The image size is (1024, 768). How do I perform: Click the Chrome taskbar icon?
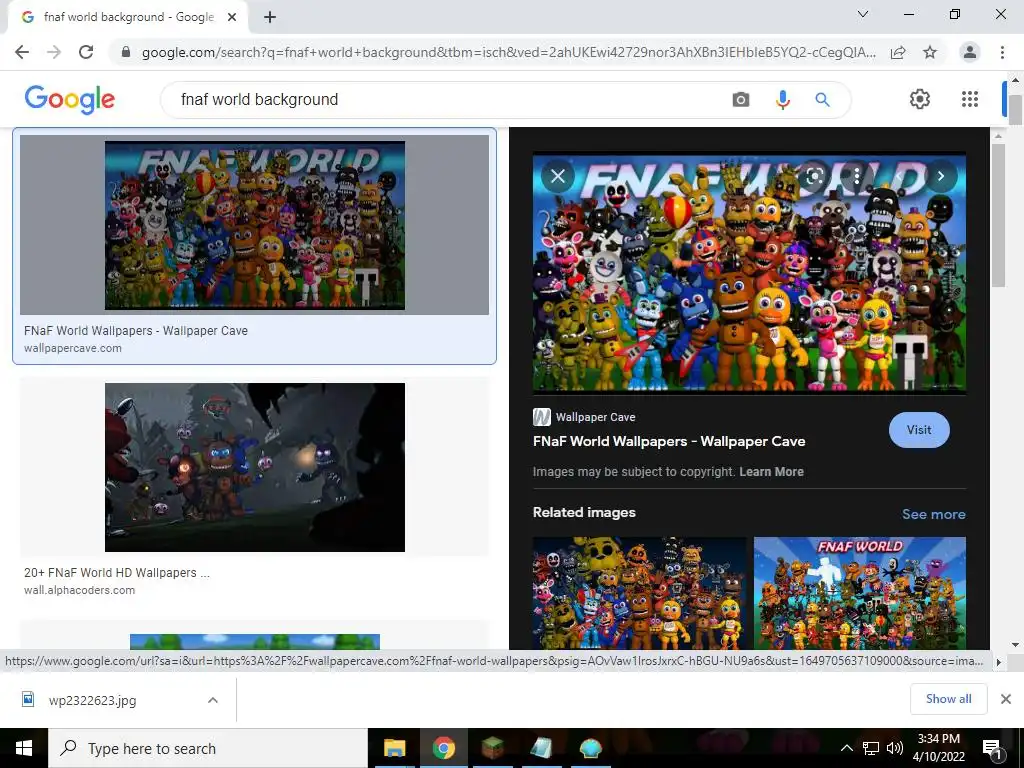pos(443,748)
